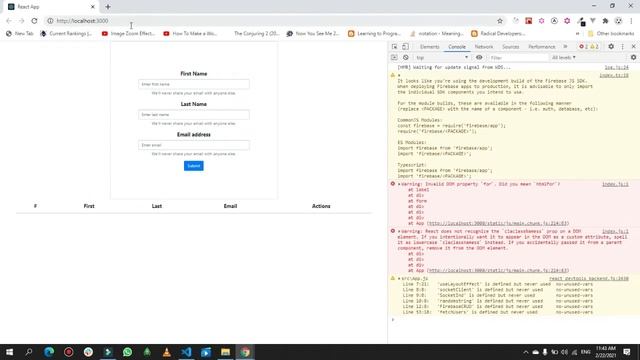The height and width of the screenshot is (360, 640).
Task: Click the 'Last' table column header
Action: [x=157, y=206]
